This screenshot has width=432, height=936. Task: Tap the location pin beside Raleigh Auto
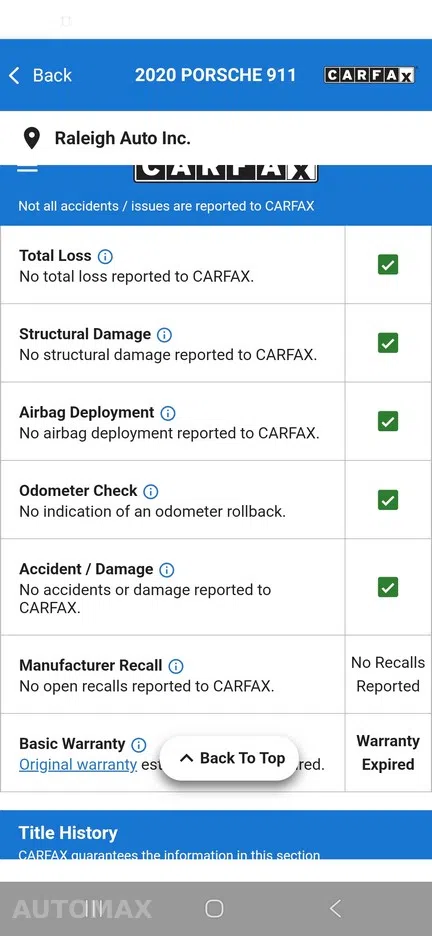32,138
